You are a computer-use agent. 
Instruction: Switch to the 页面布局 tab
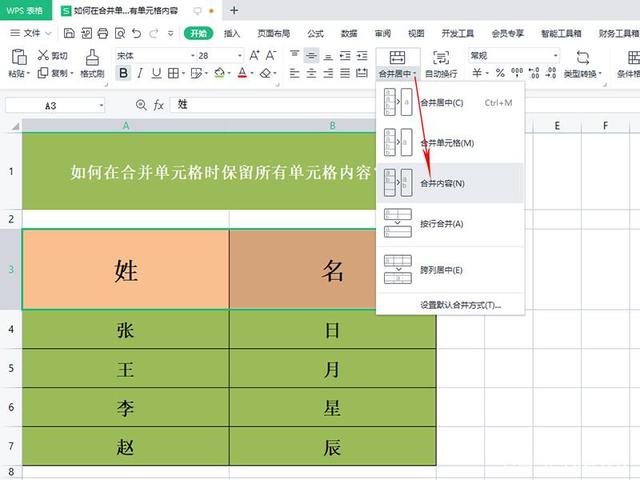pos(273,33)
